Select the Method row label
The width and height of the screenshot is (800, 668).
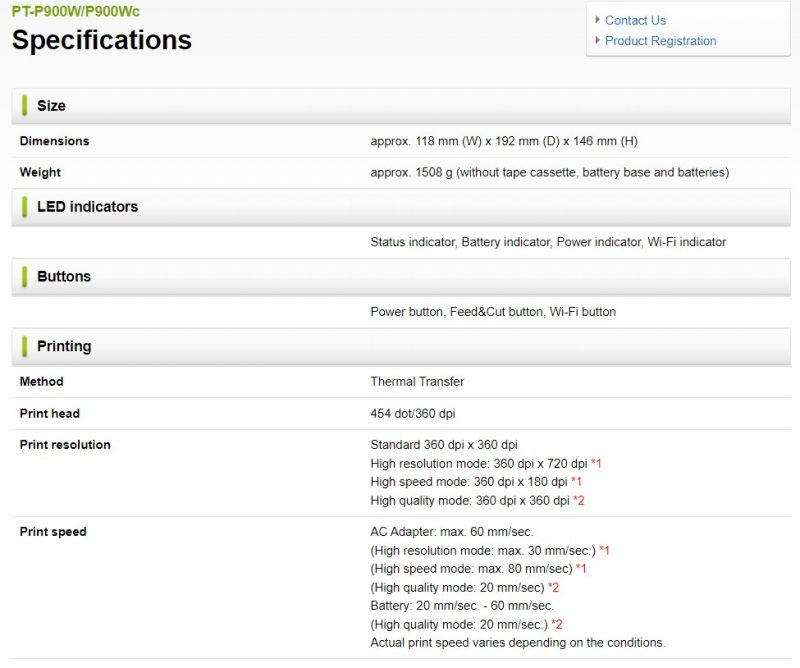coord(41,382)
